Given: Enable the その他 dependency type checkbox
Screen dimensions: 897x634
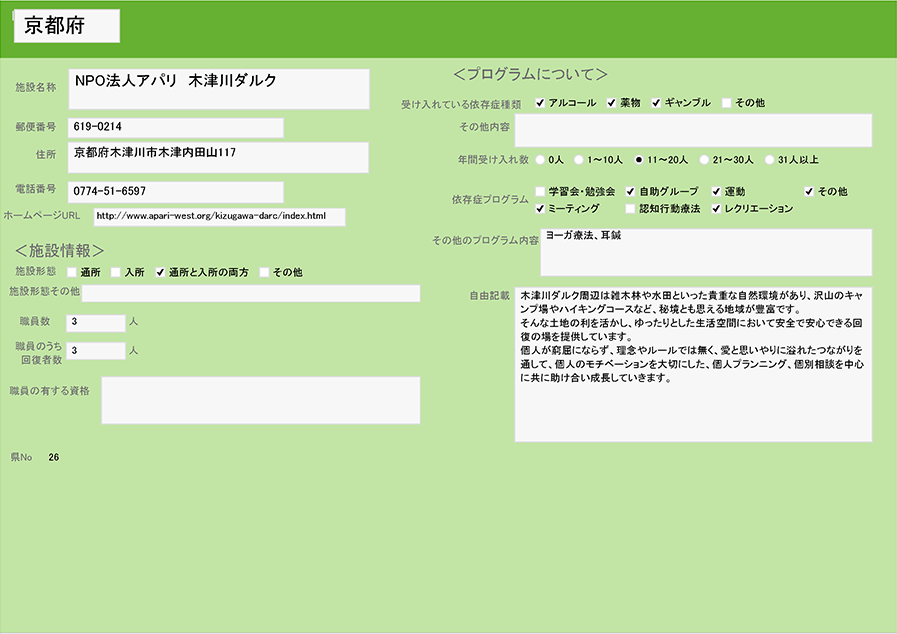Looking at the screenshot, I should tap(727, 103).
